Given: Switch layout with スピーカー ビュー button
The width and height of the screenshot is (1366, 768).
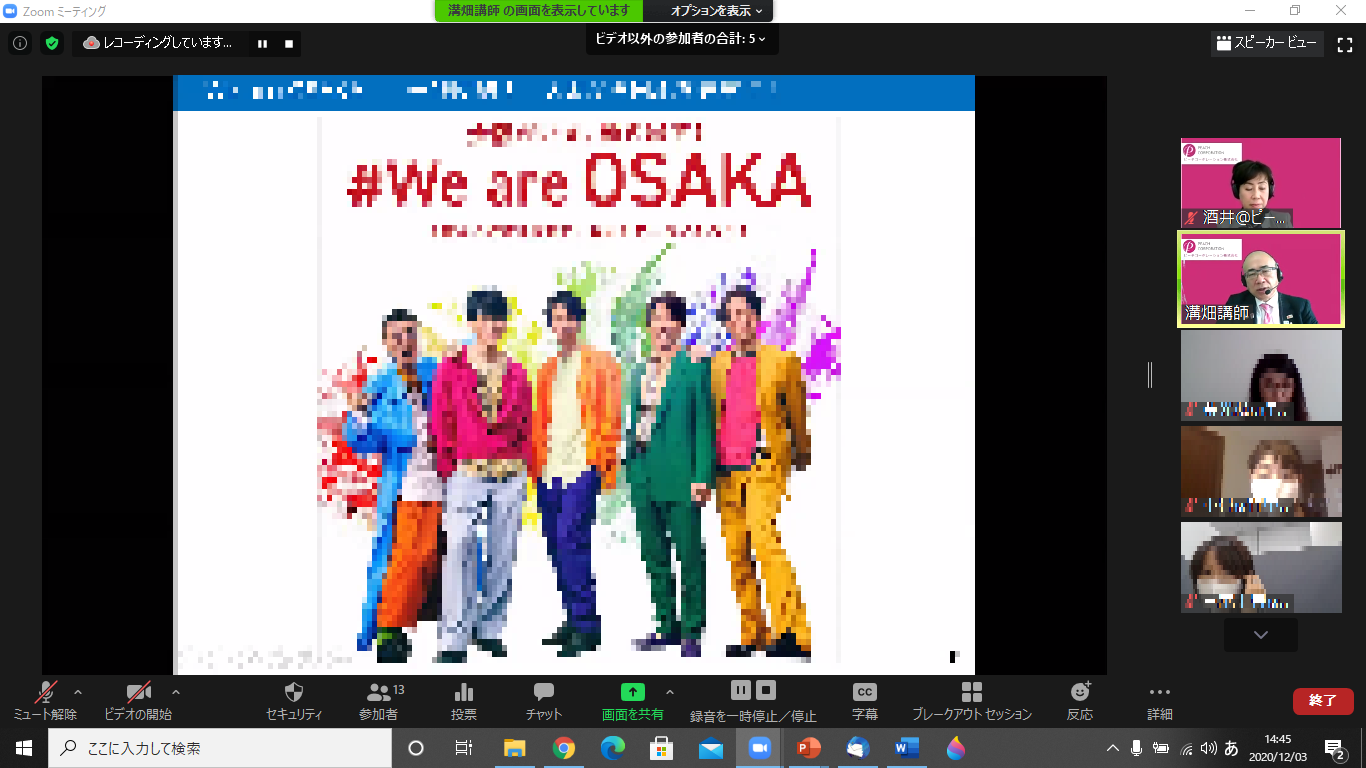Looking at the screenshot, I should 1267,43.
